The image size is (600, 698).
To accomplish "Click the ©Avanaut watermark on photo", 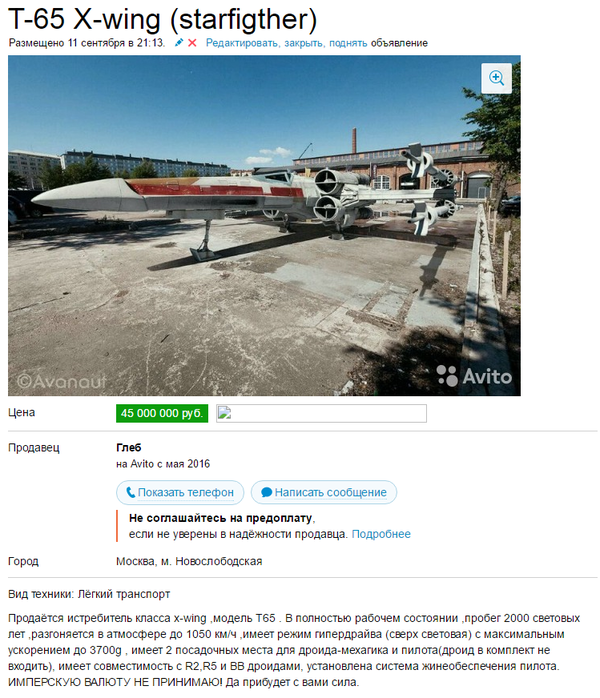I will pyautogui.click(x=61, y=381).
